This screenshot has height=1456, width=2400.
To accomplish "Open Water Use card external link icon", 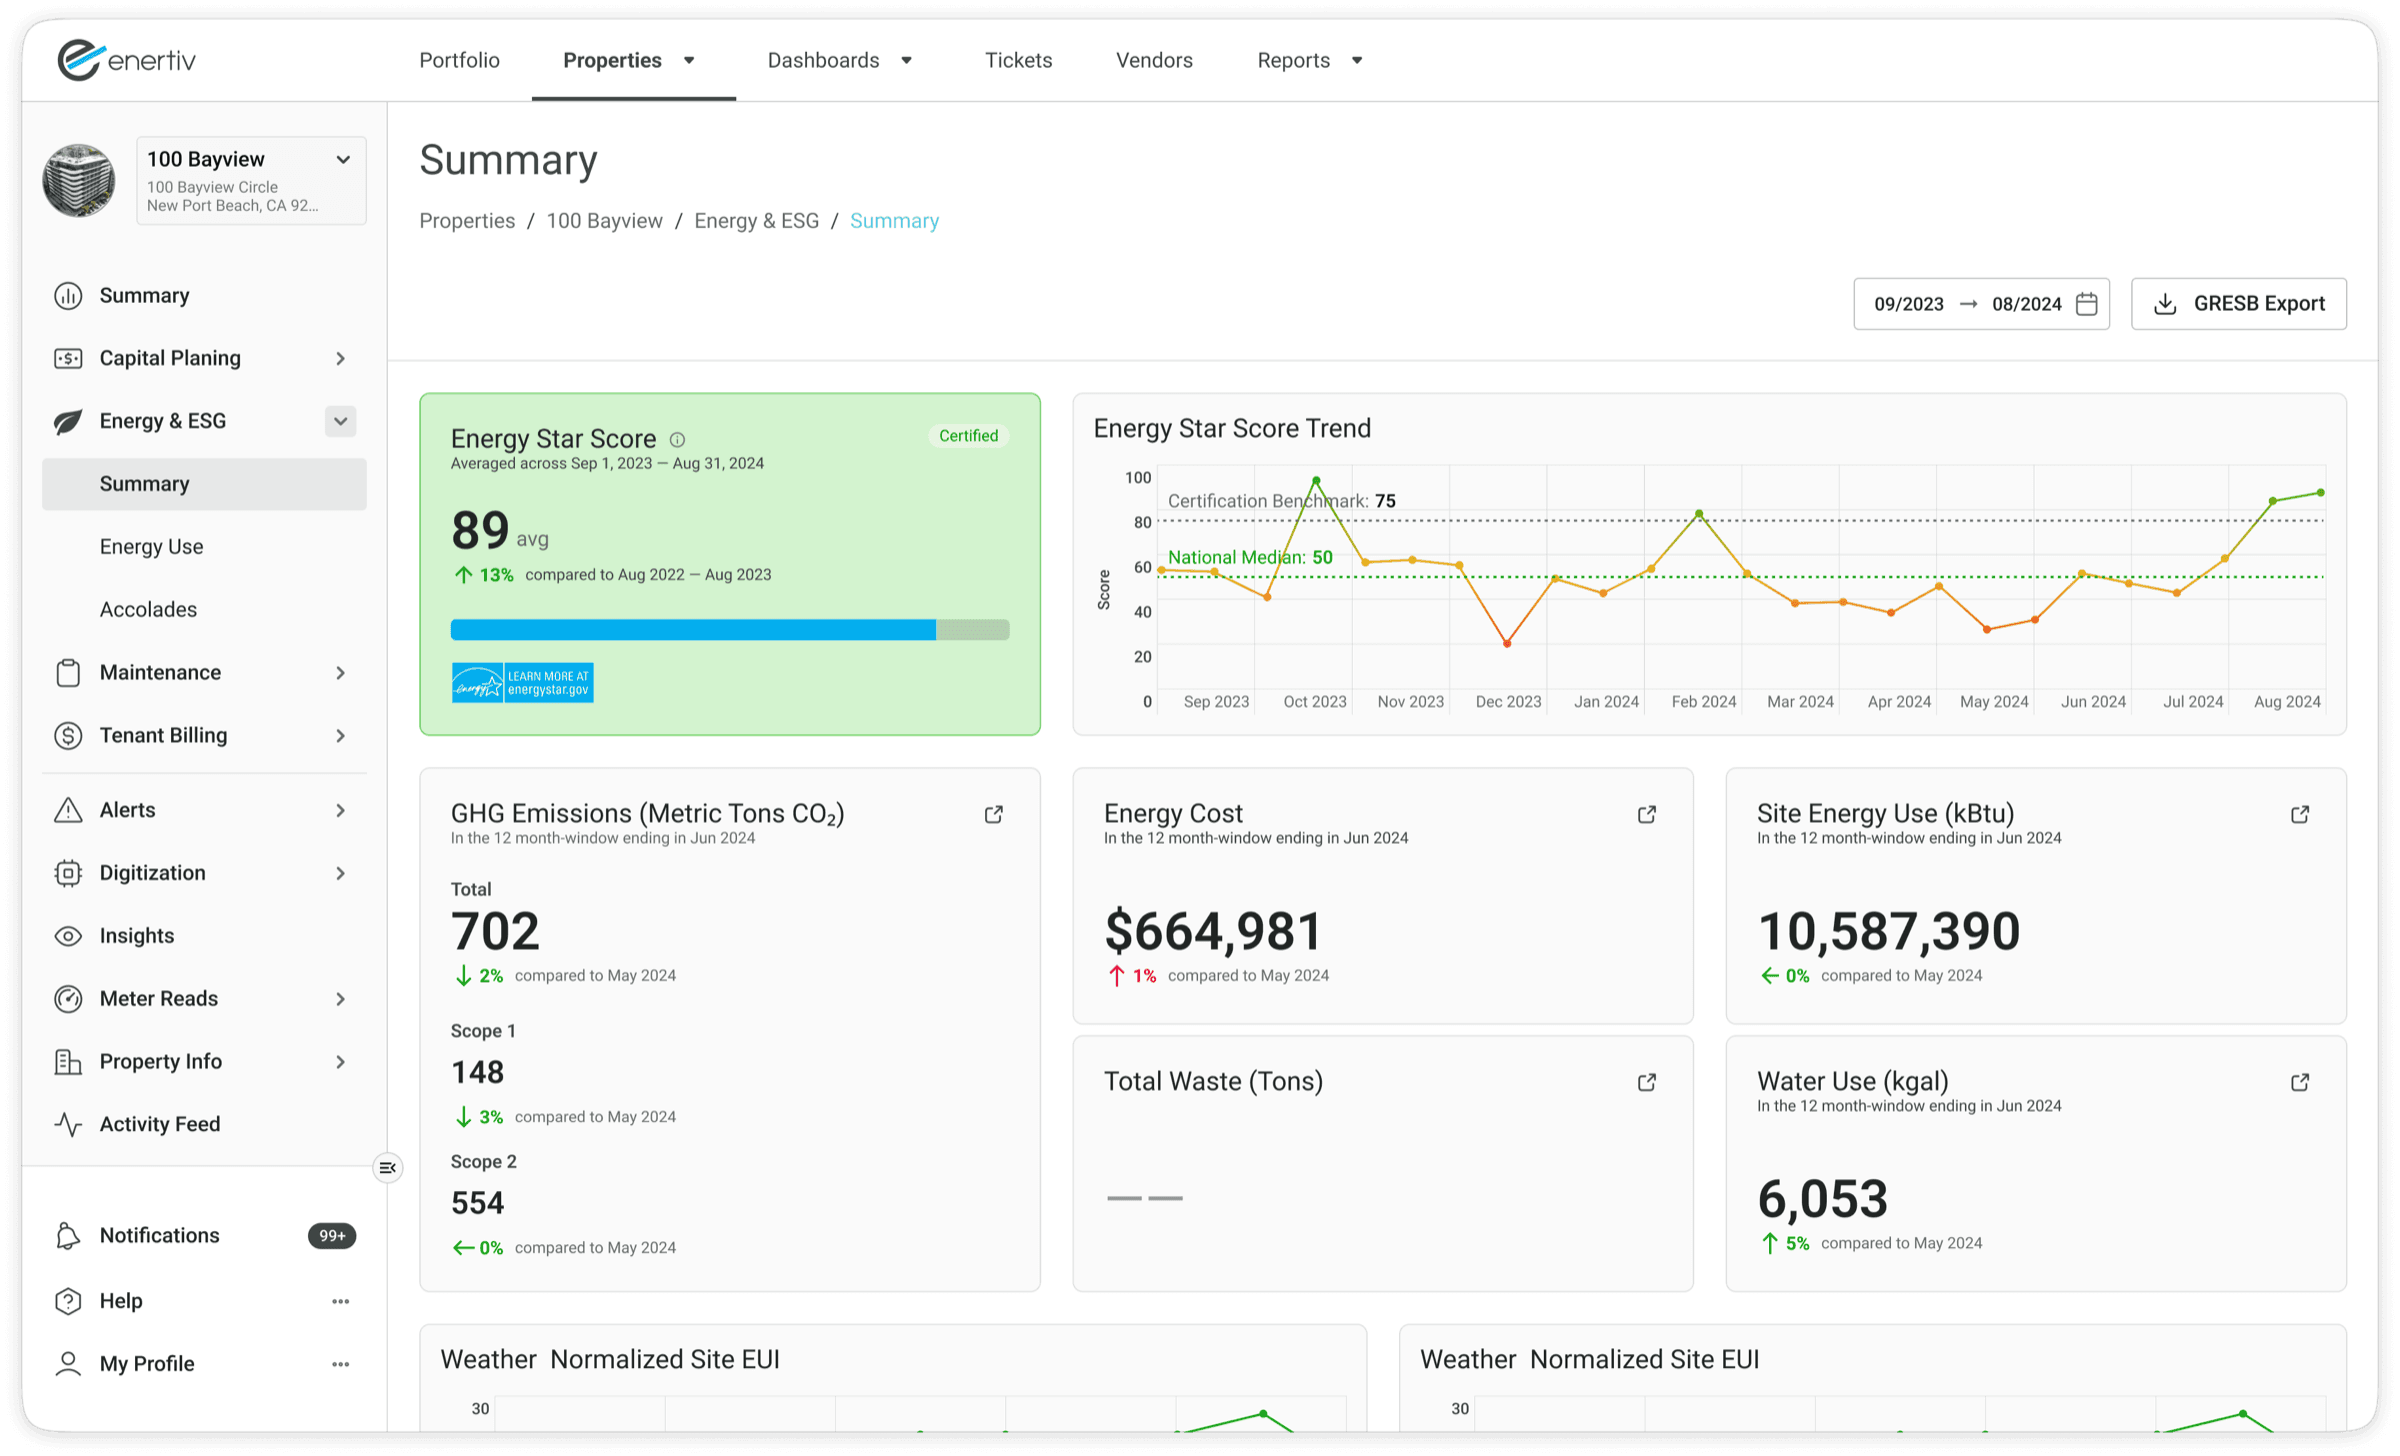I will (x=2299, y=1083).
